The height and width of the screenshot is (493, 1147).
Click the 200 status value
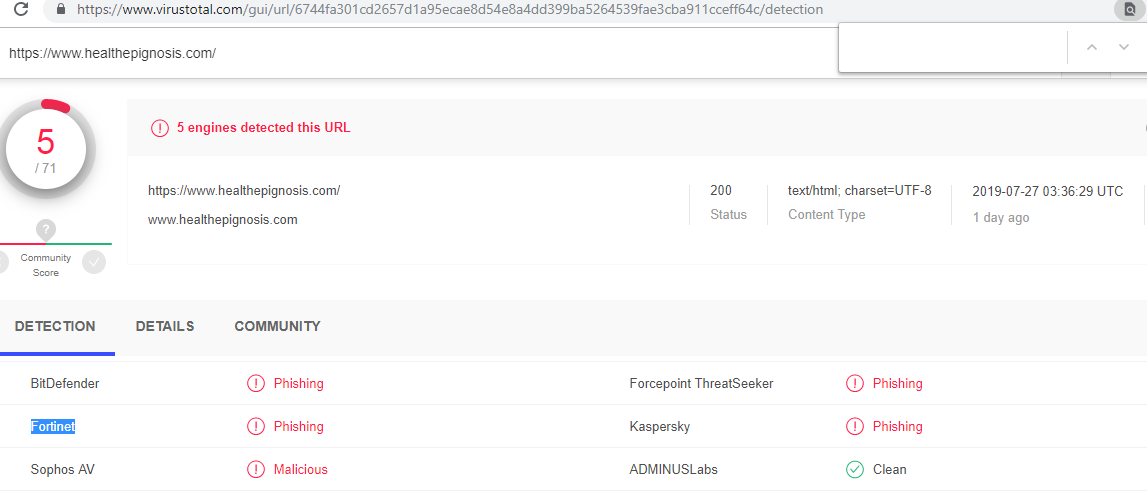tap(721, 191)
